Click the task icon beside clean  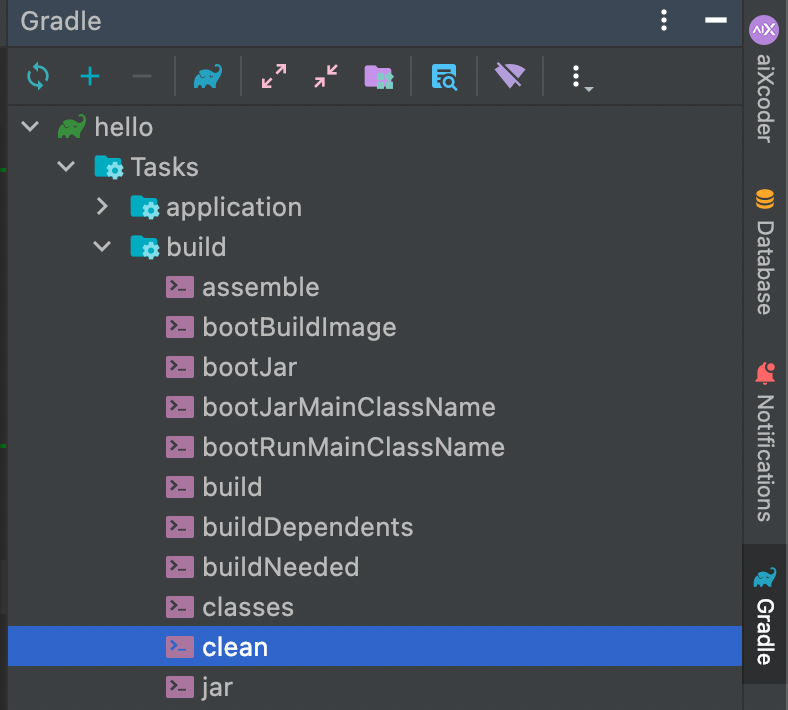click(x=180, y=647)
